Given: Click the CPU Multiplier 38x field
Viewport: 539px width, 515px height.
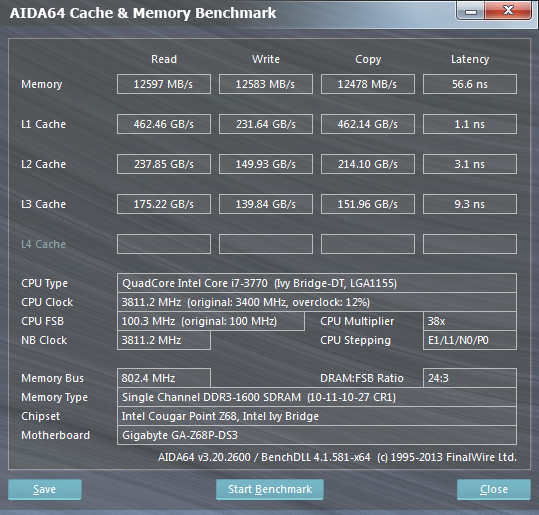Looking at the screenshot, I should click(x=470, y=321).
